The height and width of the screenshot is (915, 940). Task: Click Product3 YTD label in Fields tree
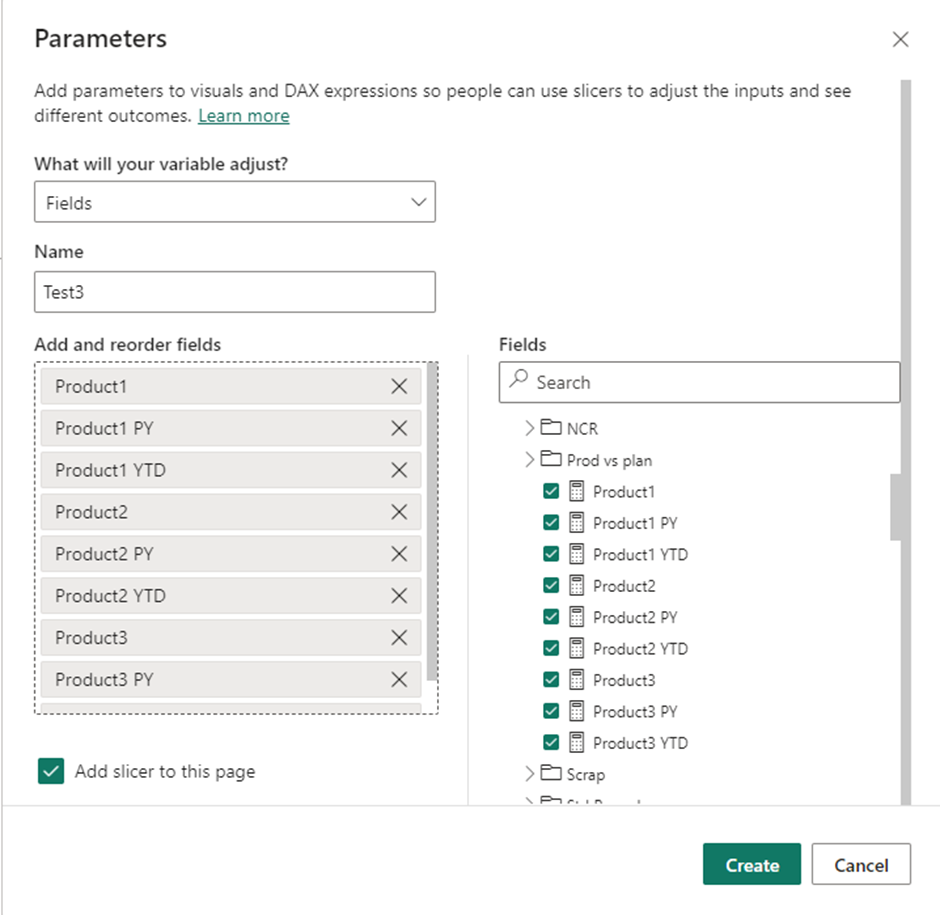(640, 743)
